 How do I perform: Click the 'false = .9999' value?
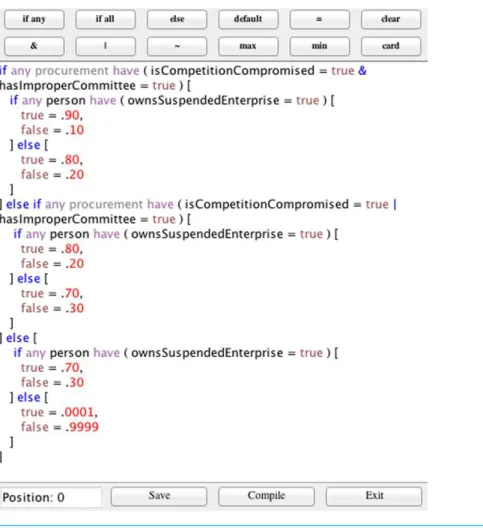click(x=60, y=427)
